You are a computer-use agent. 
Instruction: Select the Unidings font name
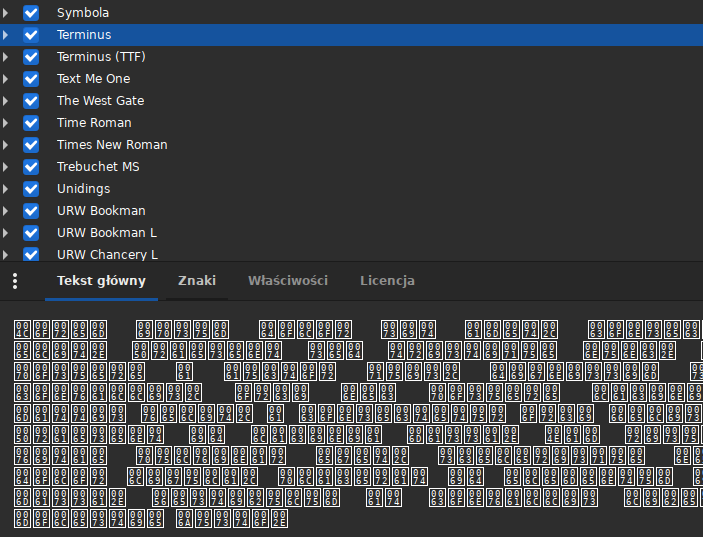(x=83, y=189)
